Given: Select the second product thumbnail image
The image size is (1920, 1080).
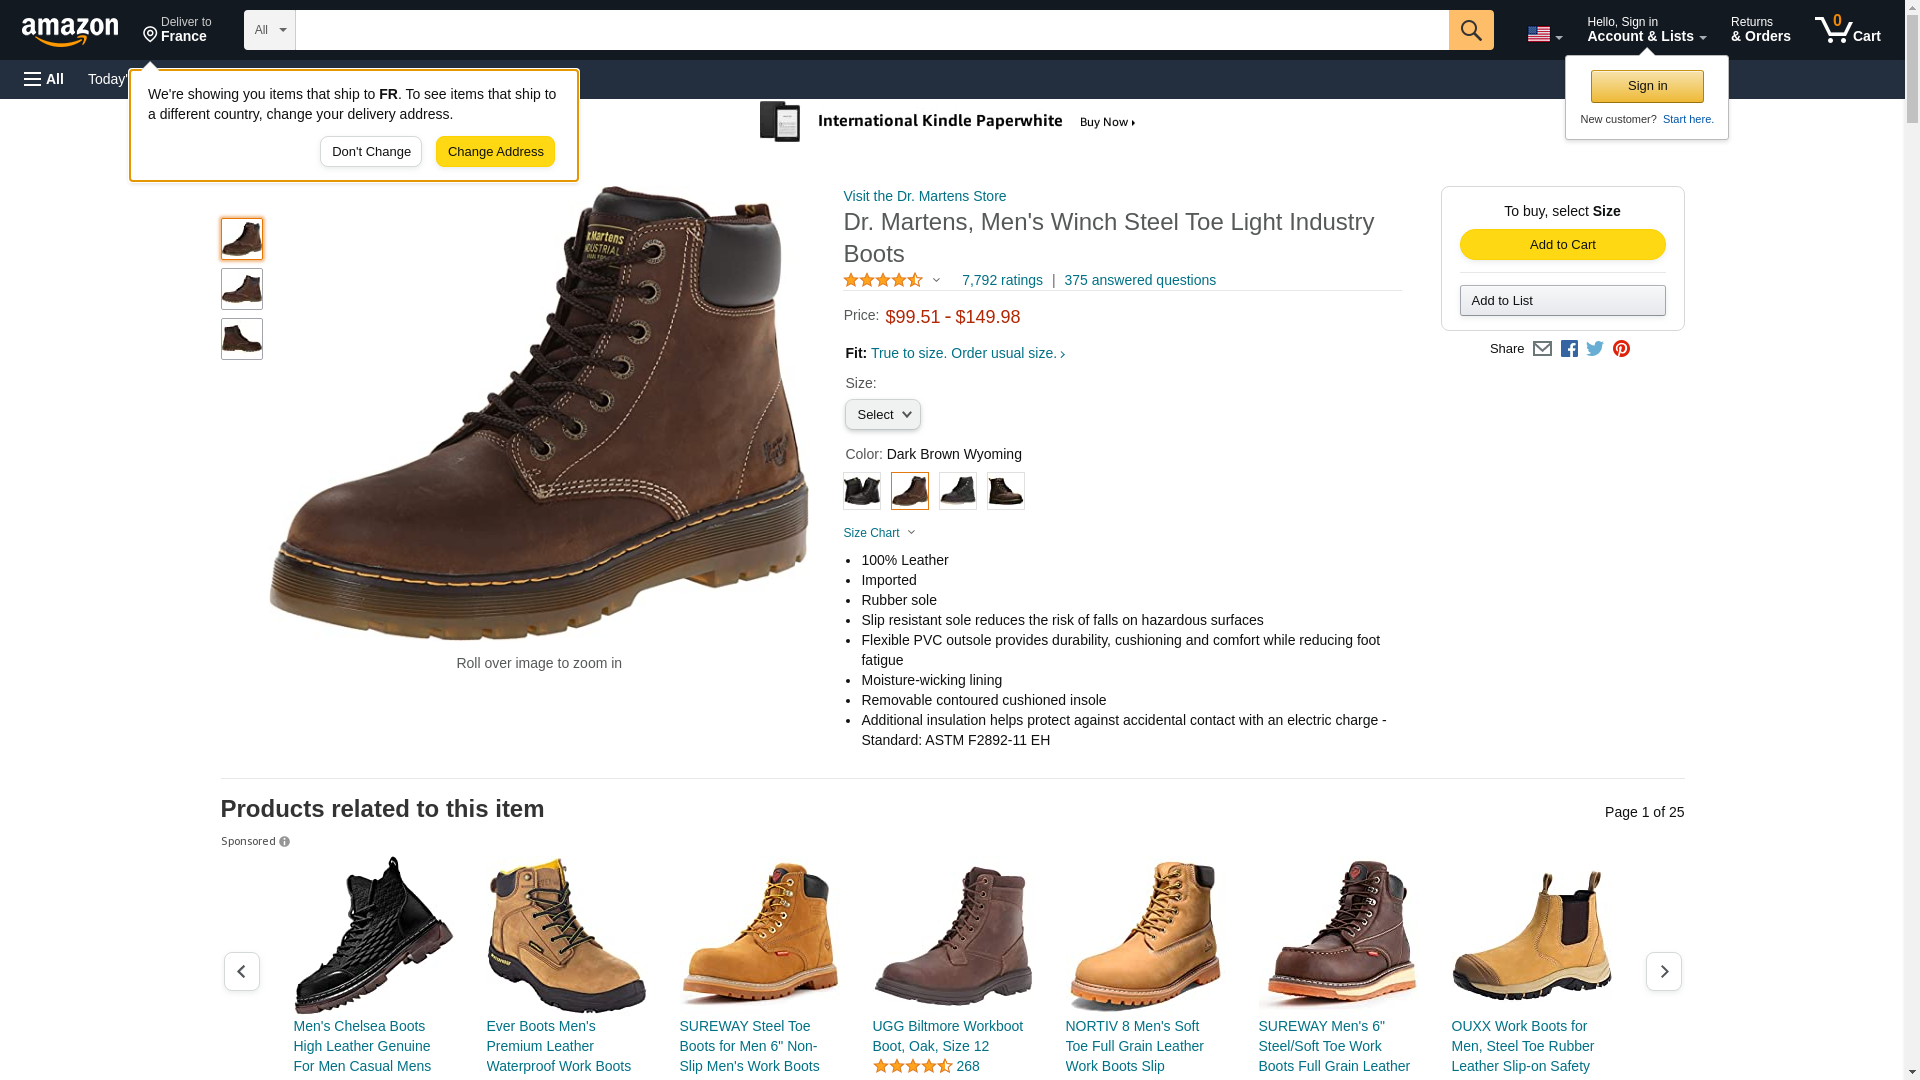Looking at the screenshot, I should (x=242, y=289).
